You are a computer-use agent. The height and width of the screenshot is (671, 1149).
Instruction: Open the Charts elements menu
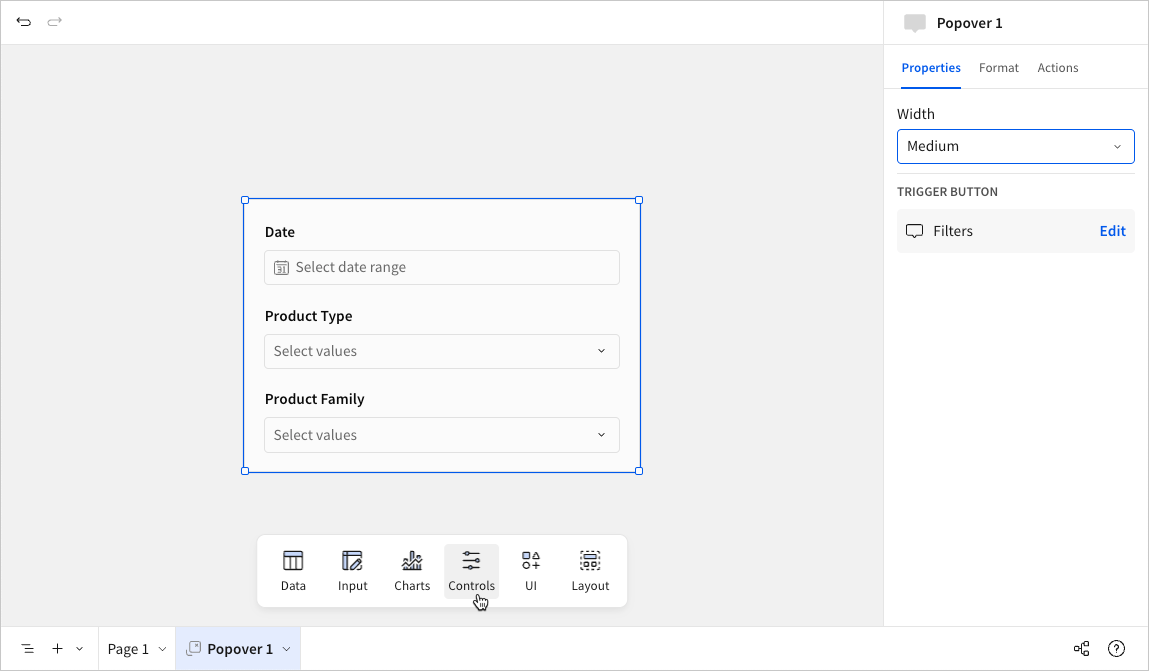click(412, 571)
